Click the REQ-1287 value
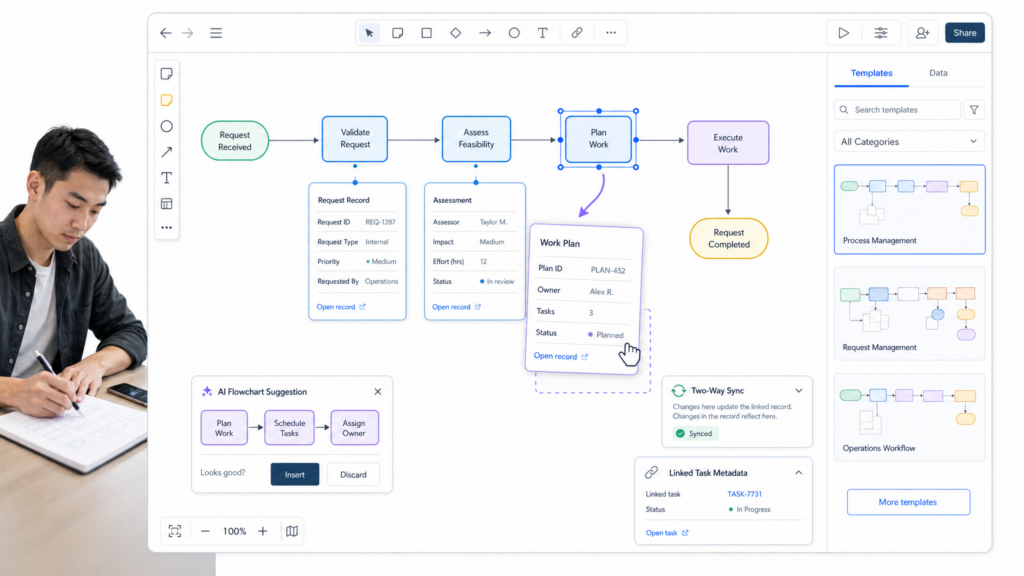Screen dimensions: 1024x576 [380, 222]
